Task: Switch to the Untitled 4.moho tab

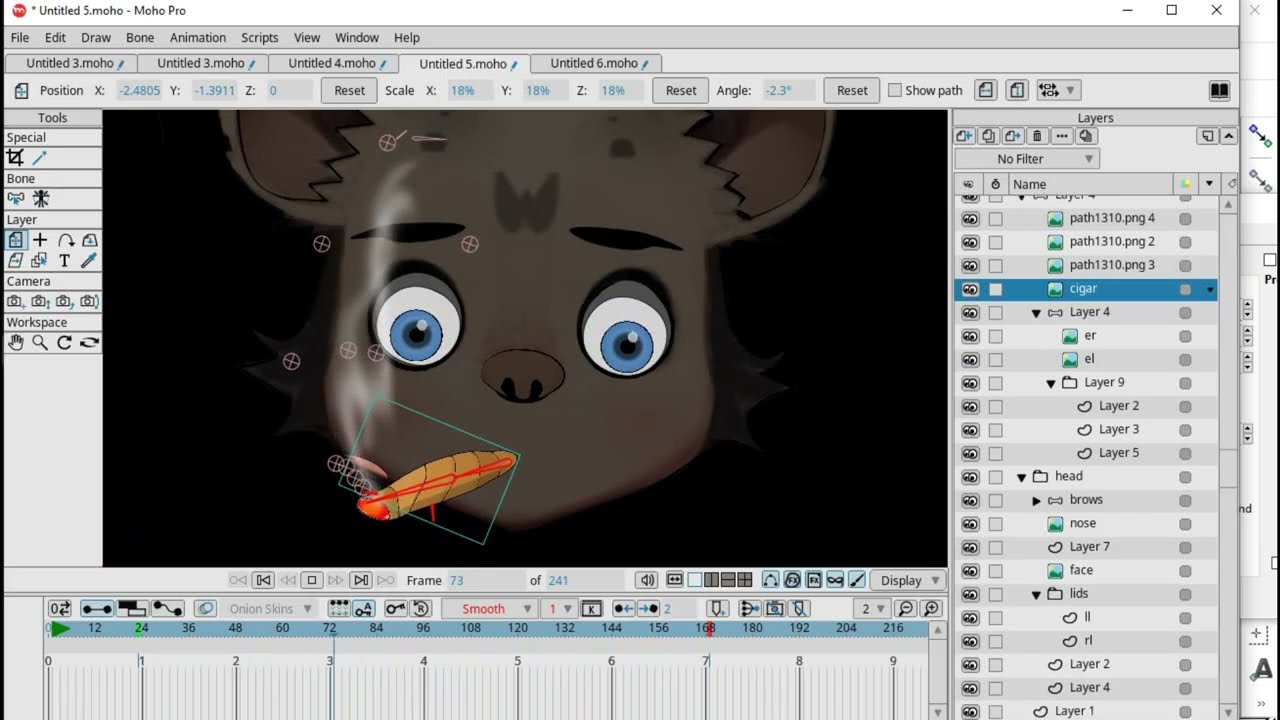Action: (x=333, y=63)
